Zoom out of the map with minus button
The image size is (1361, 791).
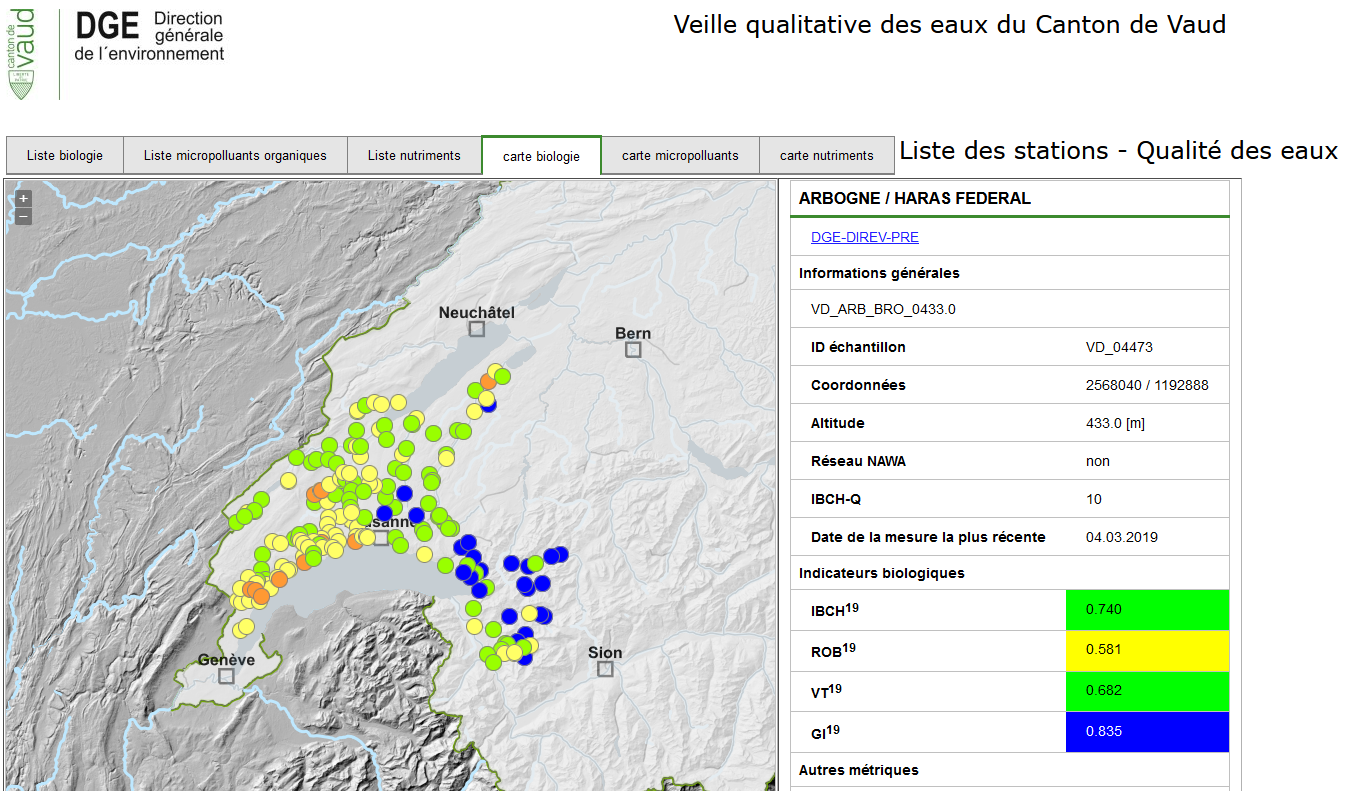click(x=24, y=216)
